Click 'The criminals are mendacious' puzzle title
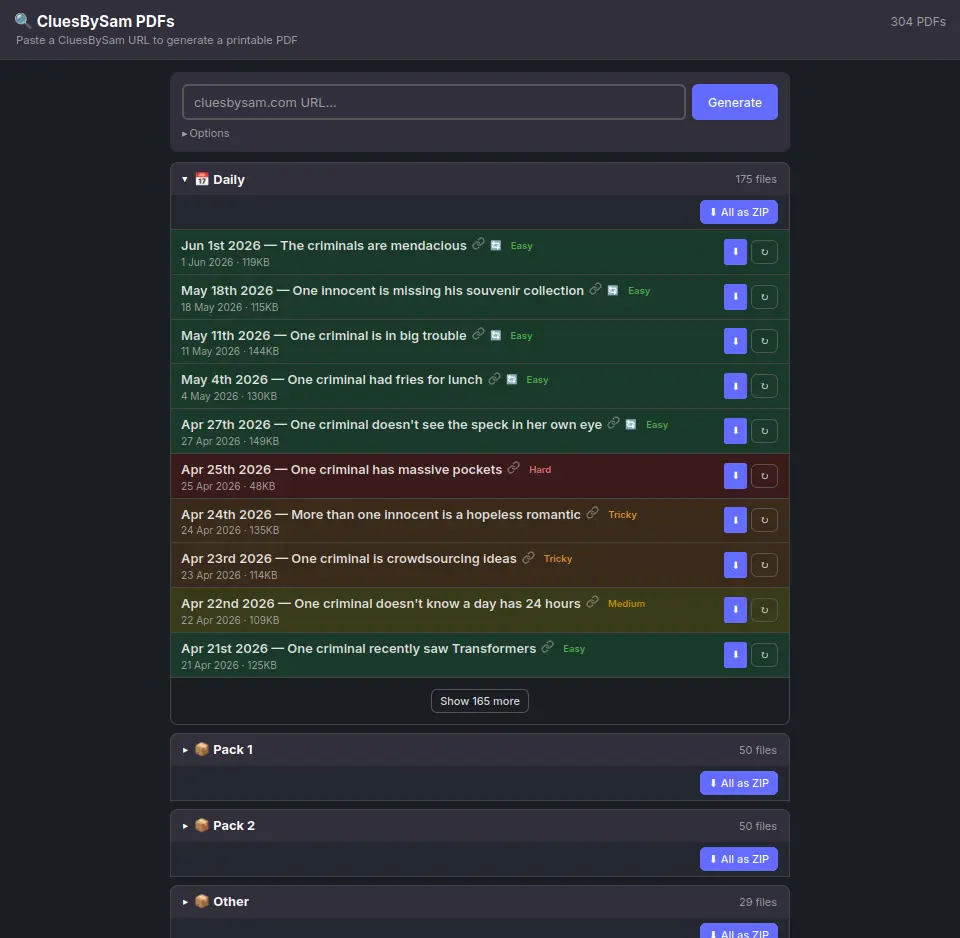 pyautogui.click(x=373, y=246)
